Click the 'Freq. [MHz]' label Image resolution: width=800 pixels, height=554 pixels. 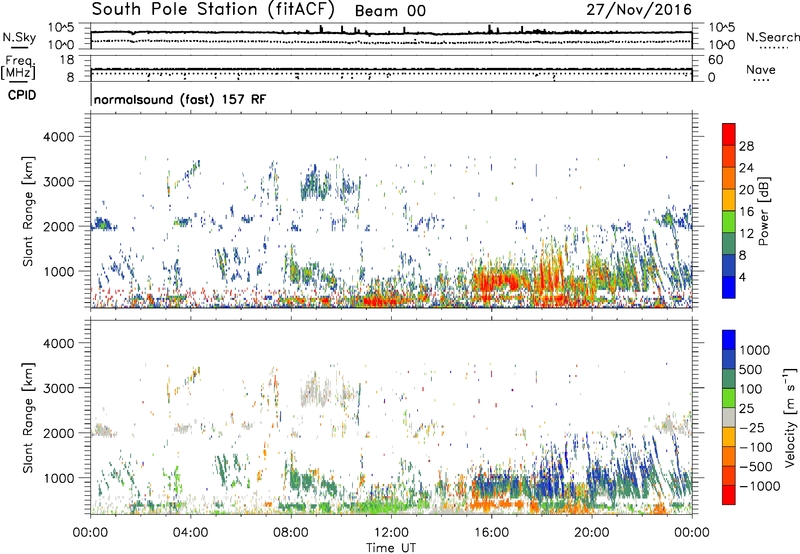(18, 67)
